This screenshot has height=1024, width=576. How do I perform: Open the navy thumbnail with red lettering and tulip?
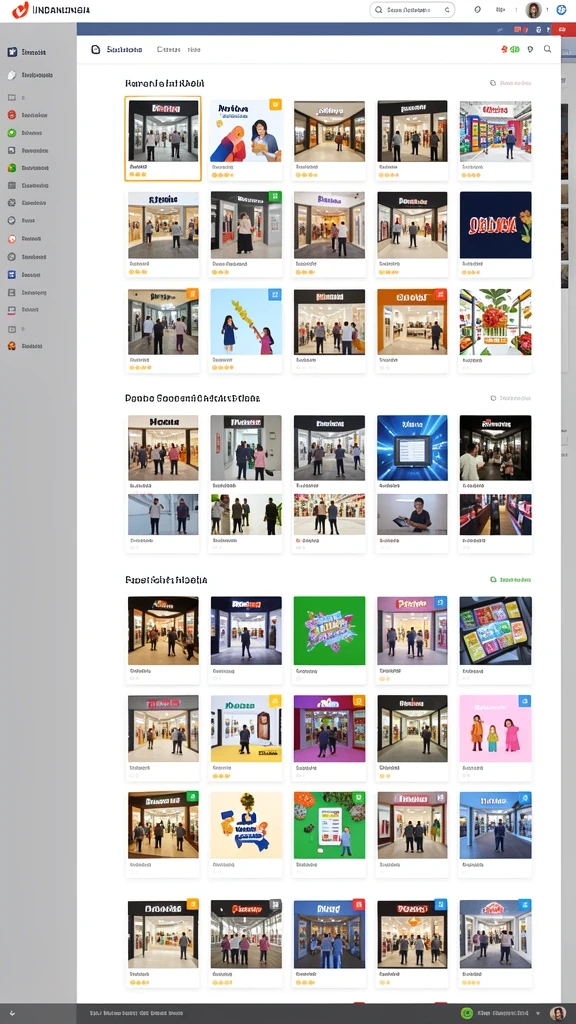[x=495, y=225]
